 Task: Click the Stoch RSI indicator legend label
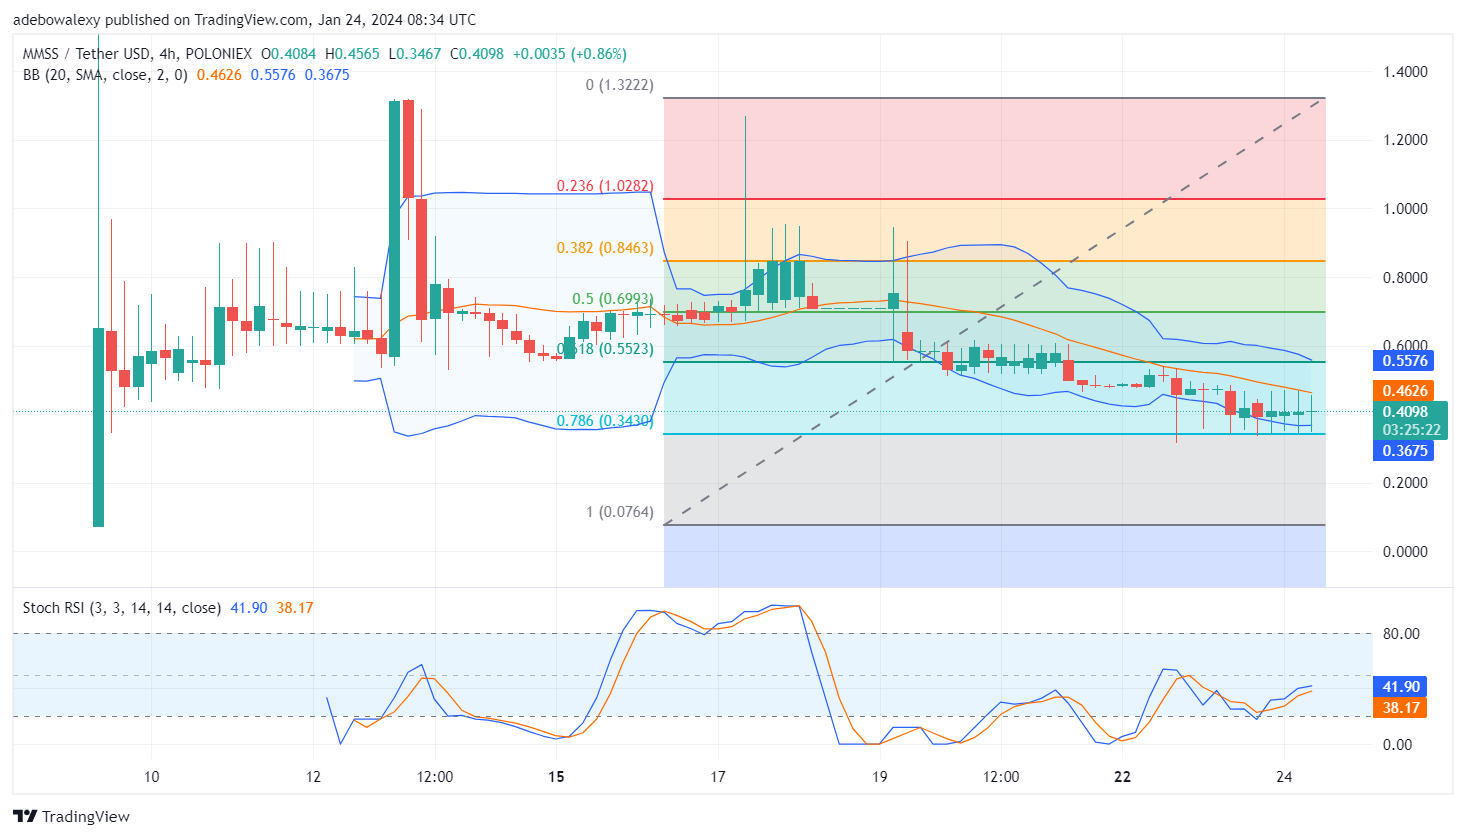121,608
